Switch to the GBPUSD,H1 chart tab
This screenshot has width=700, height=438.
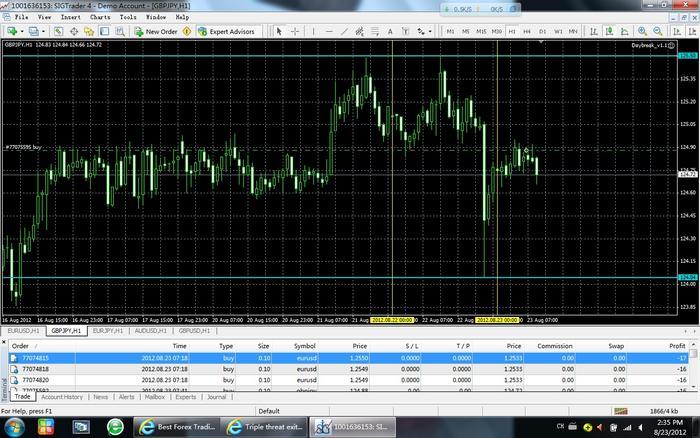click(194, 331)
